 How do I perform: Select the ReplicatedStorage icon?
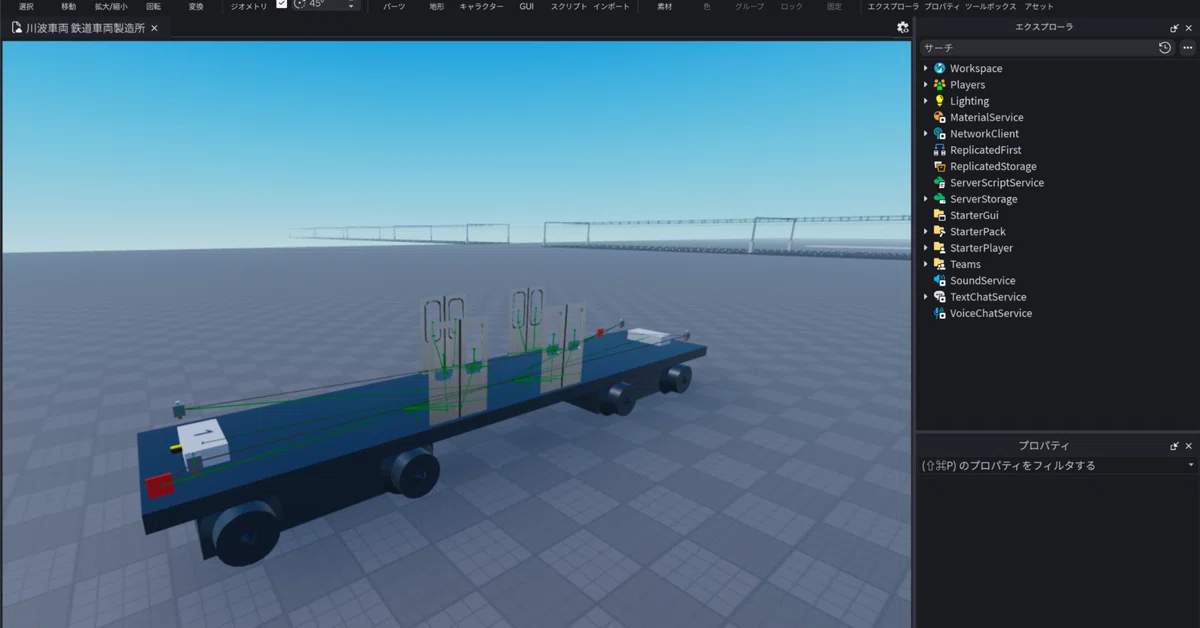(939, 166)
